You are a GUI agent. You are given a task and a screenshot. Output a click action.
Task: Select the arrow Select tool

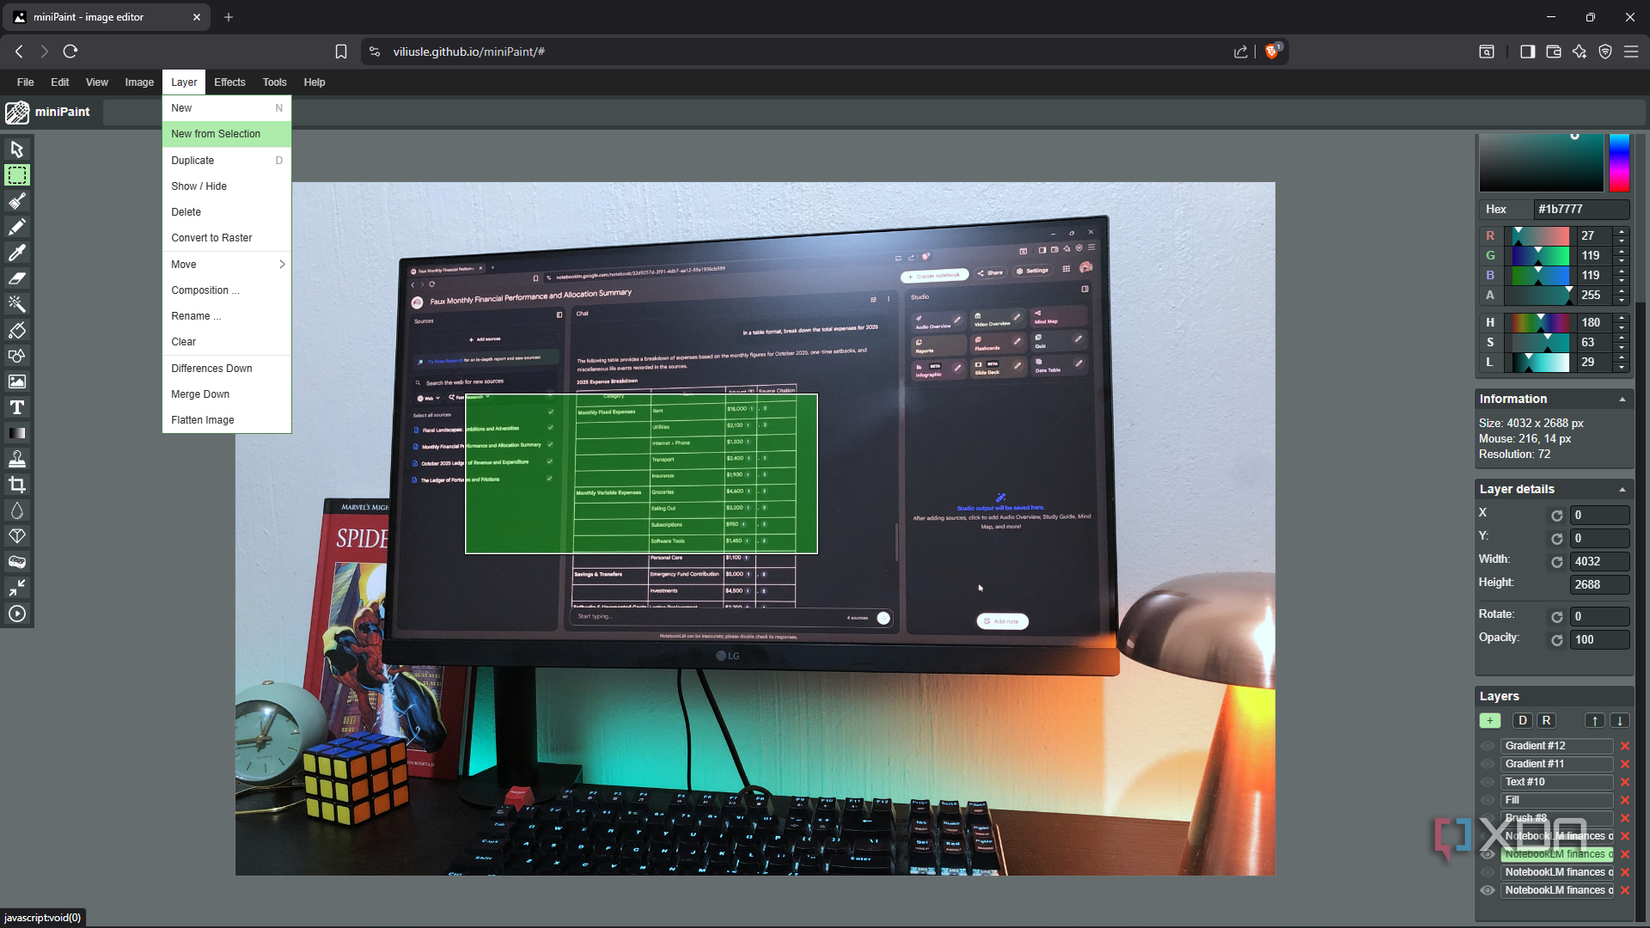pyautogui.click(x=17, y=149)
